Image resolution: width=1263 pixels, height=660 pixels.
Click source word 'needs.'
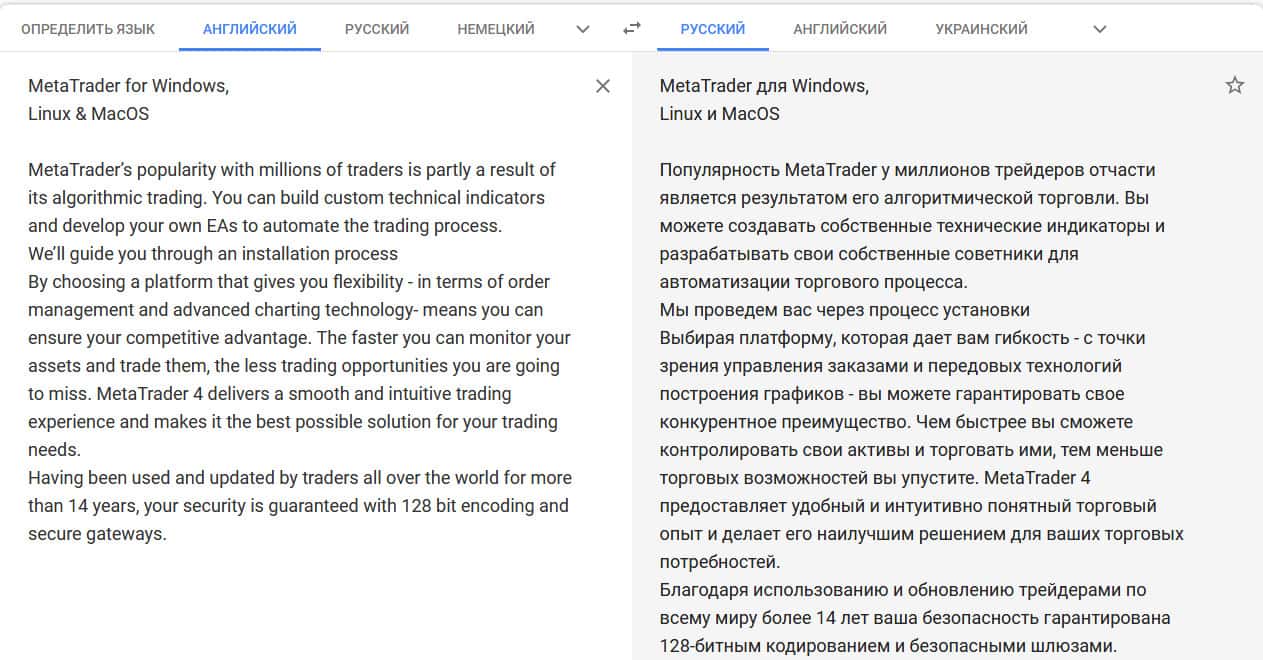pos(54,450)
